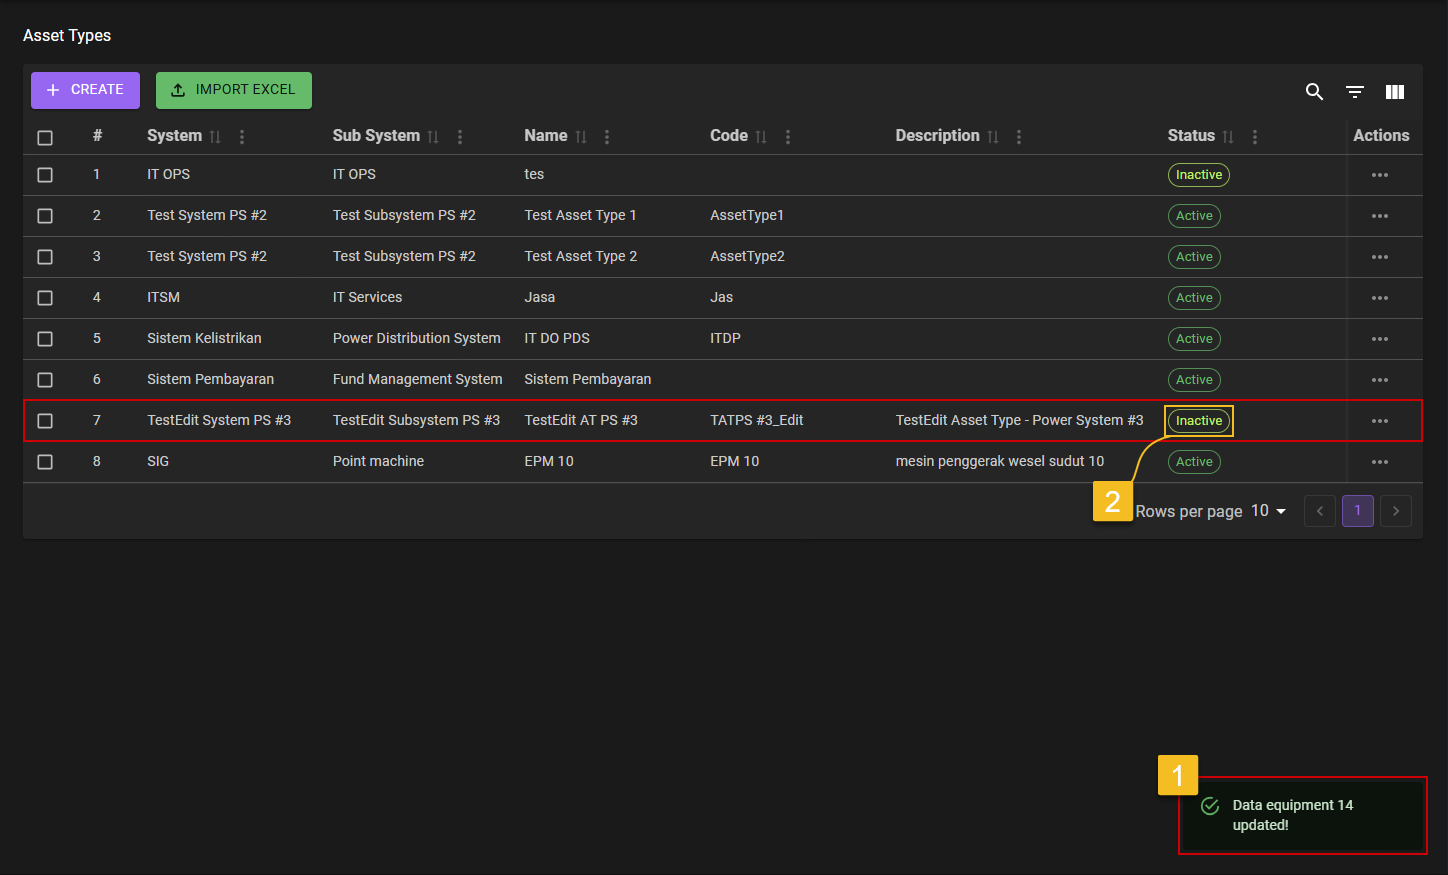
Task: Tick the checkbox for IT DO PDS row
Action: 45,339
